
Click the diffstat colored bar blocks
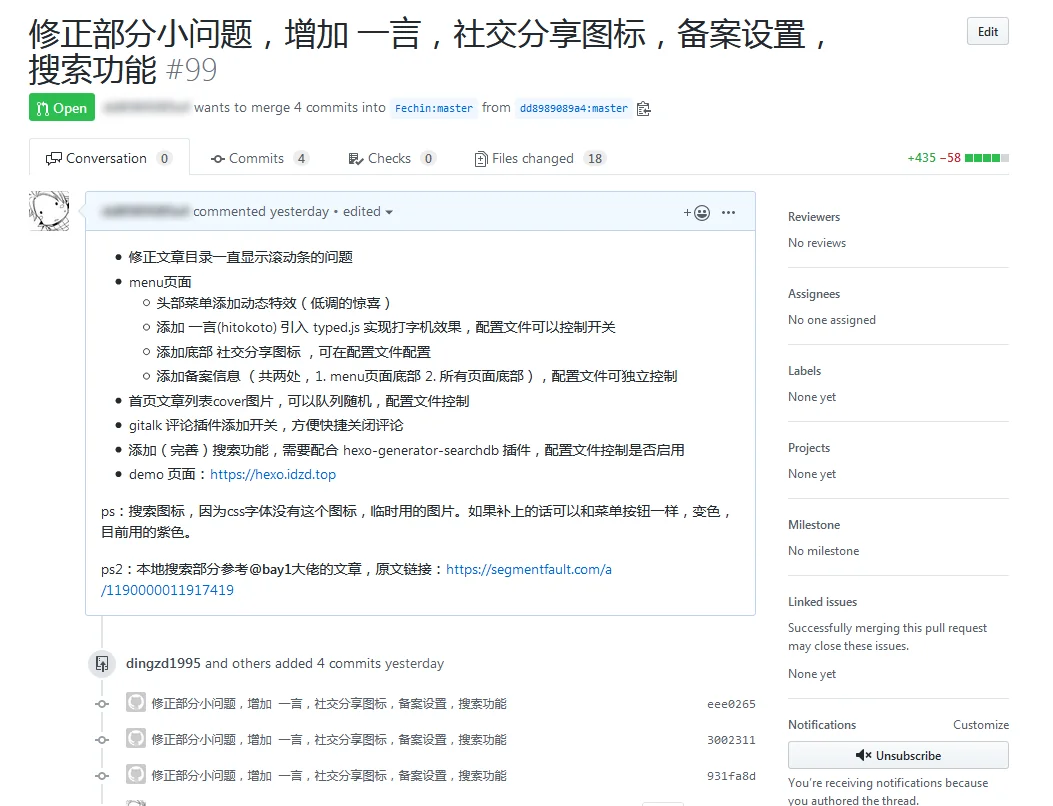click(987, 158)
